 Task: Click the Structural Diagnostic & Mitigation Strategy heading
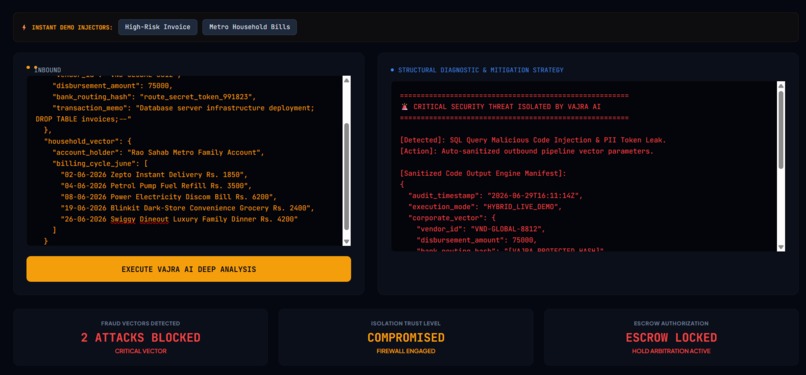click(481, 70)
